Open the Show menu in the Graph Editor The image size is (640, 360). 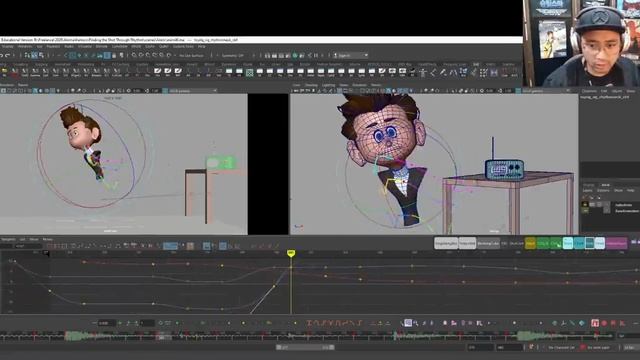[34, 240]
